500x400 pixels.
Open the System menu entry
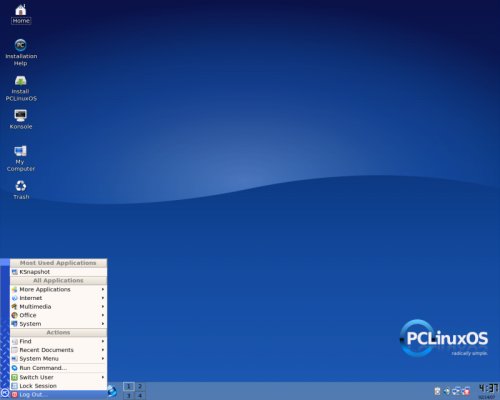click(58, 324)
